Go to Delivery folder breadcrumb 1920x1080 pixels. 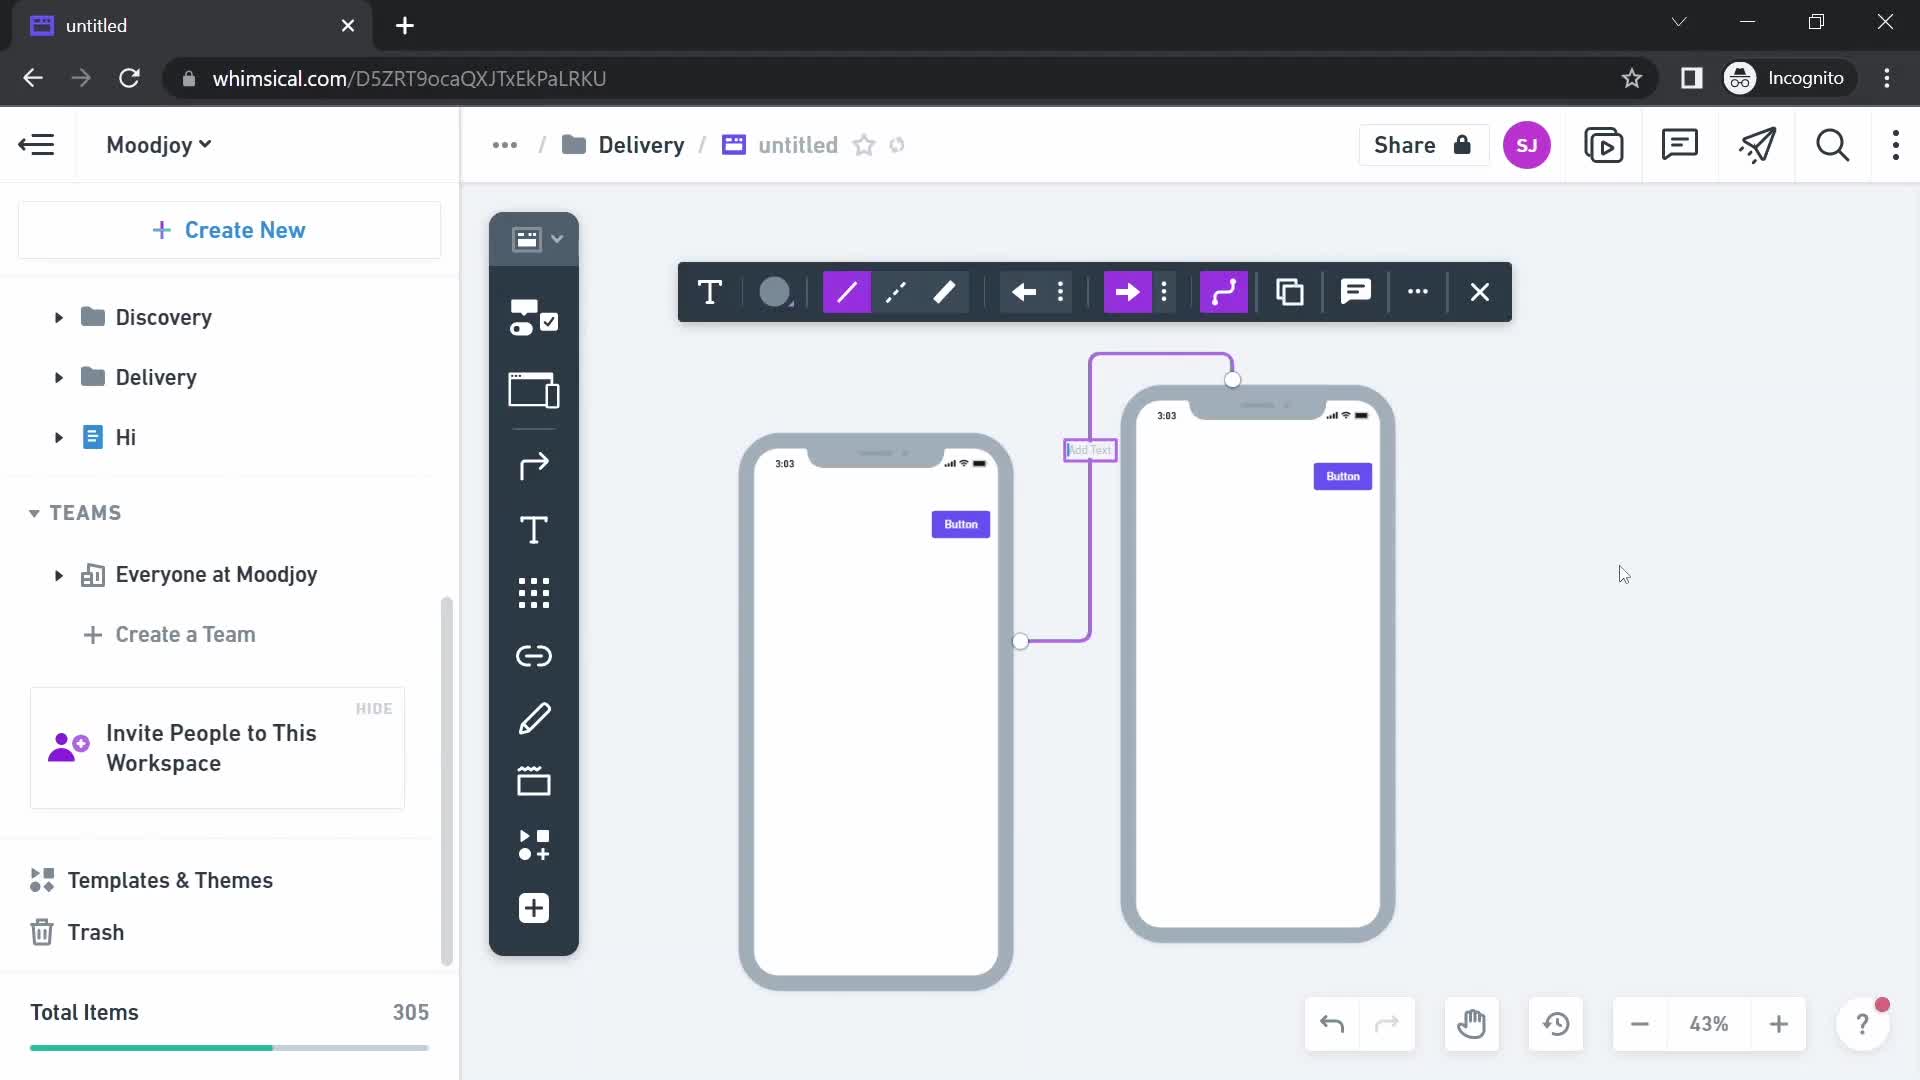pyautogui.click(x=624, y=145)
